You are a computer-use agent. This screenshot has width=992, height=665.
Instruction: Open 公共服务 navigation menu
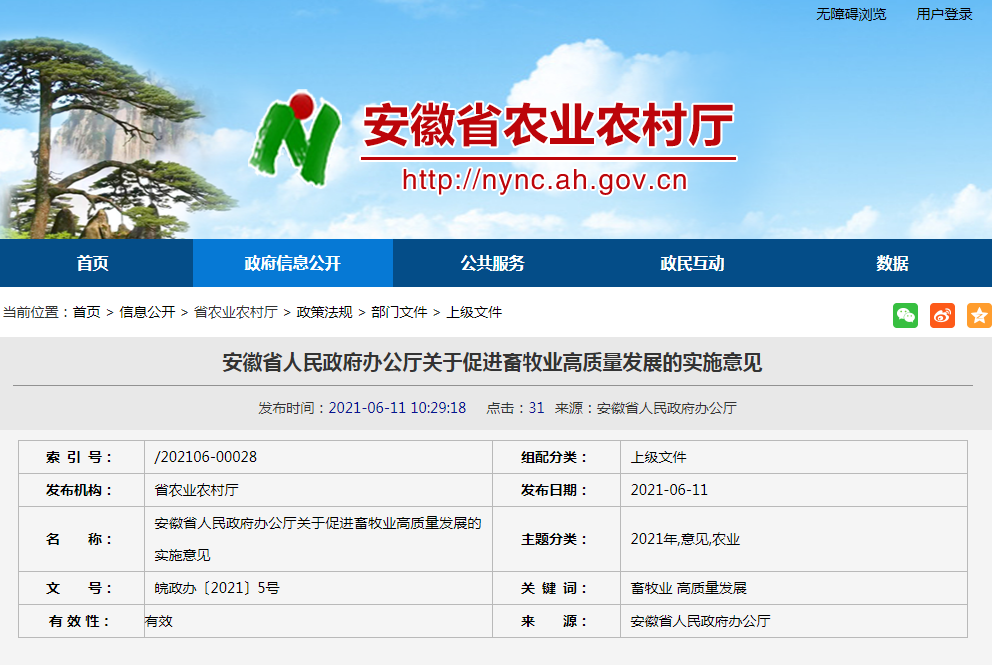[x=492, y=263]
